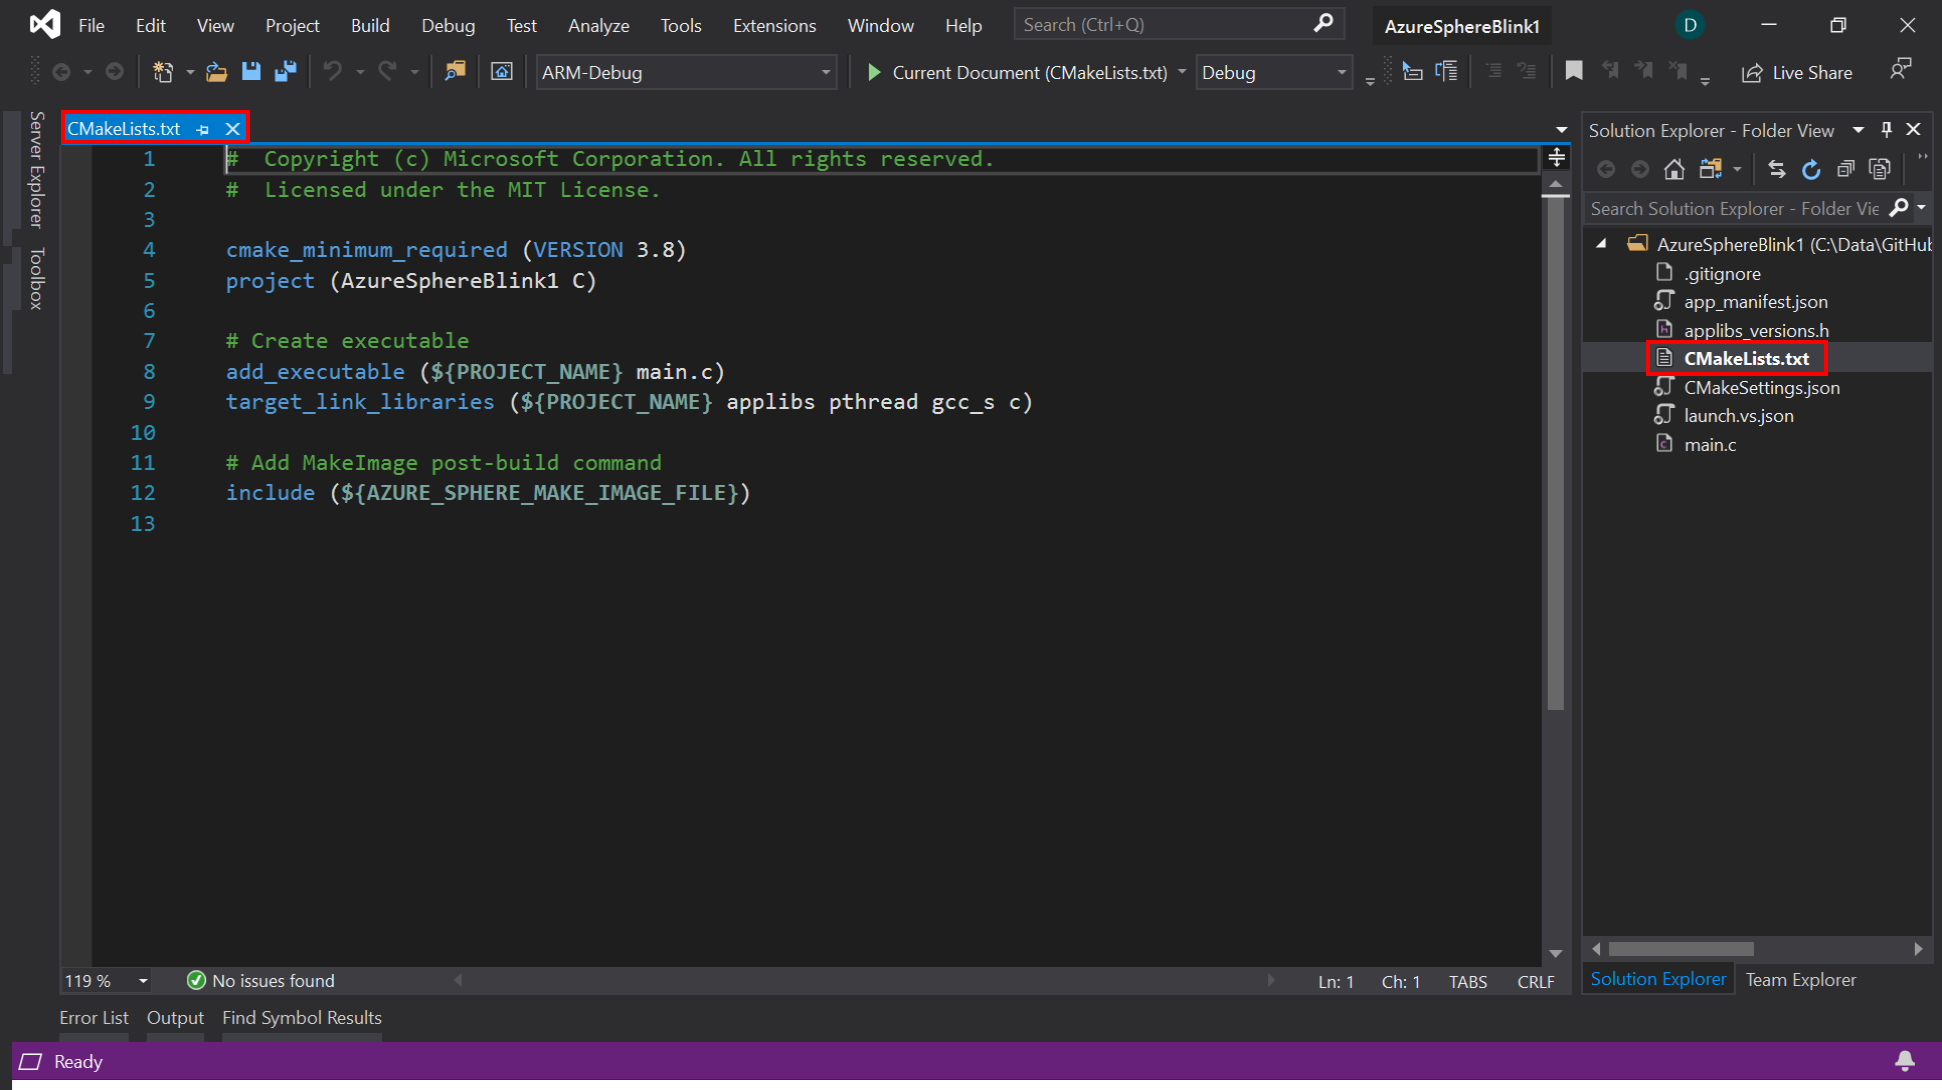
Task: Switch to the Team Explorer tab
Action: point(1800,980)
